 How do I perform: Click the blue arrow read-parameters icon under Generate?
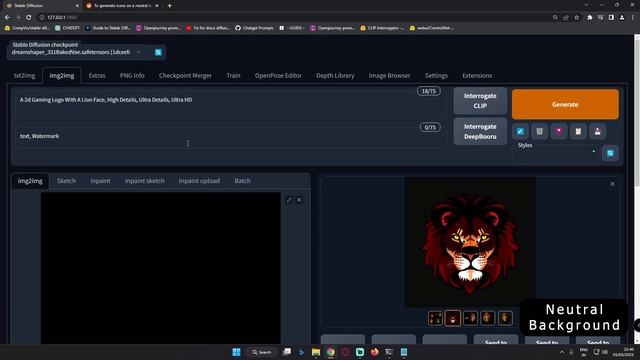(520, 131)
